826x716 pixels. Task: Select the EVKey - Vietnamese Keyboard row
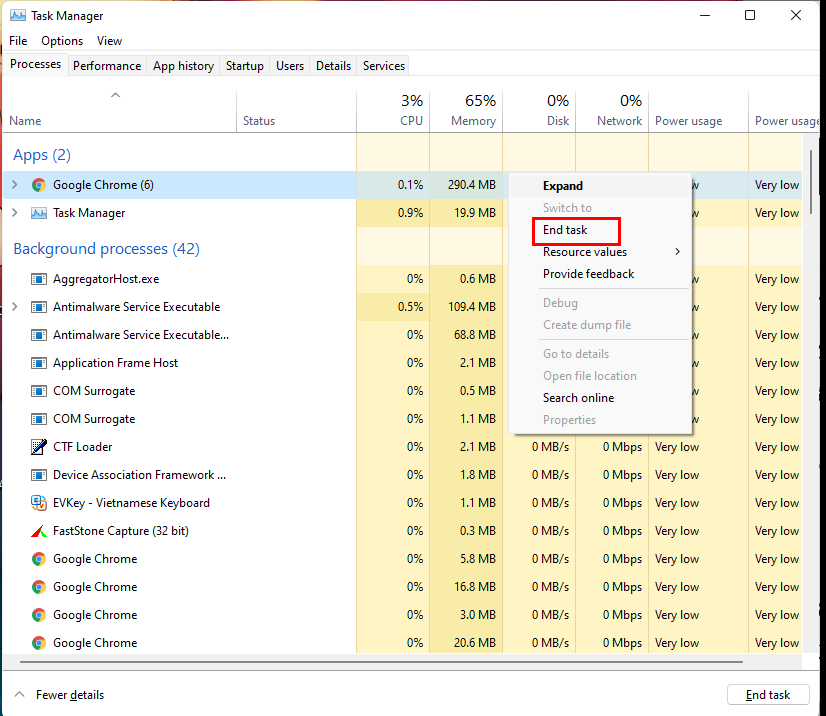[x=402, y=503]
